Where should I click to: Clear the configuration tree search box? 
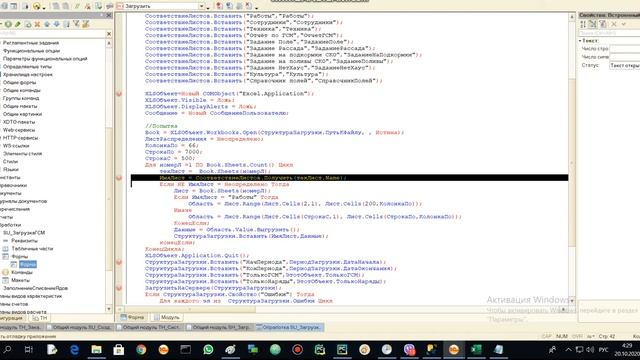coord(109,34)
